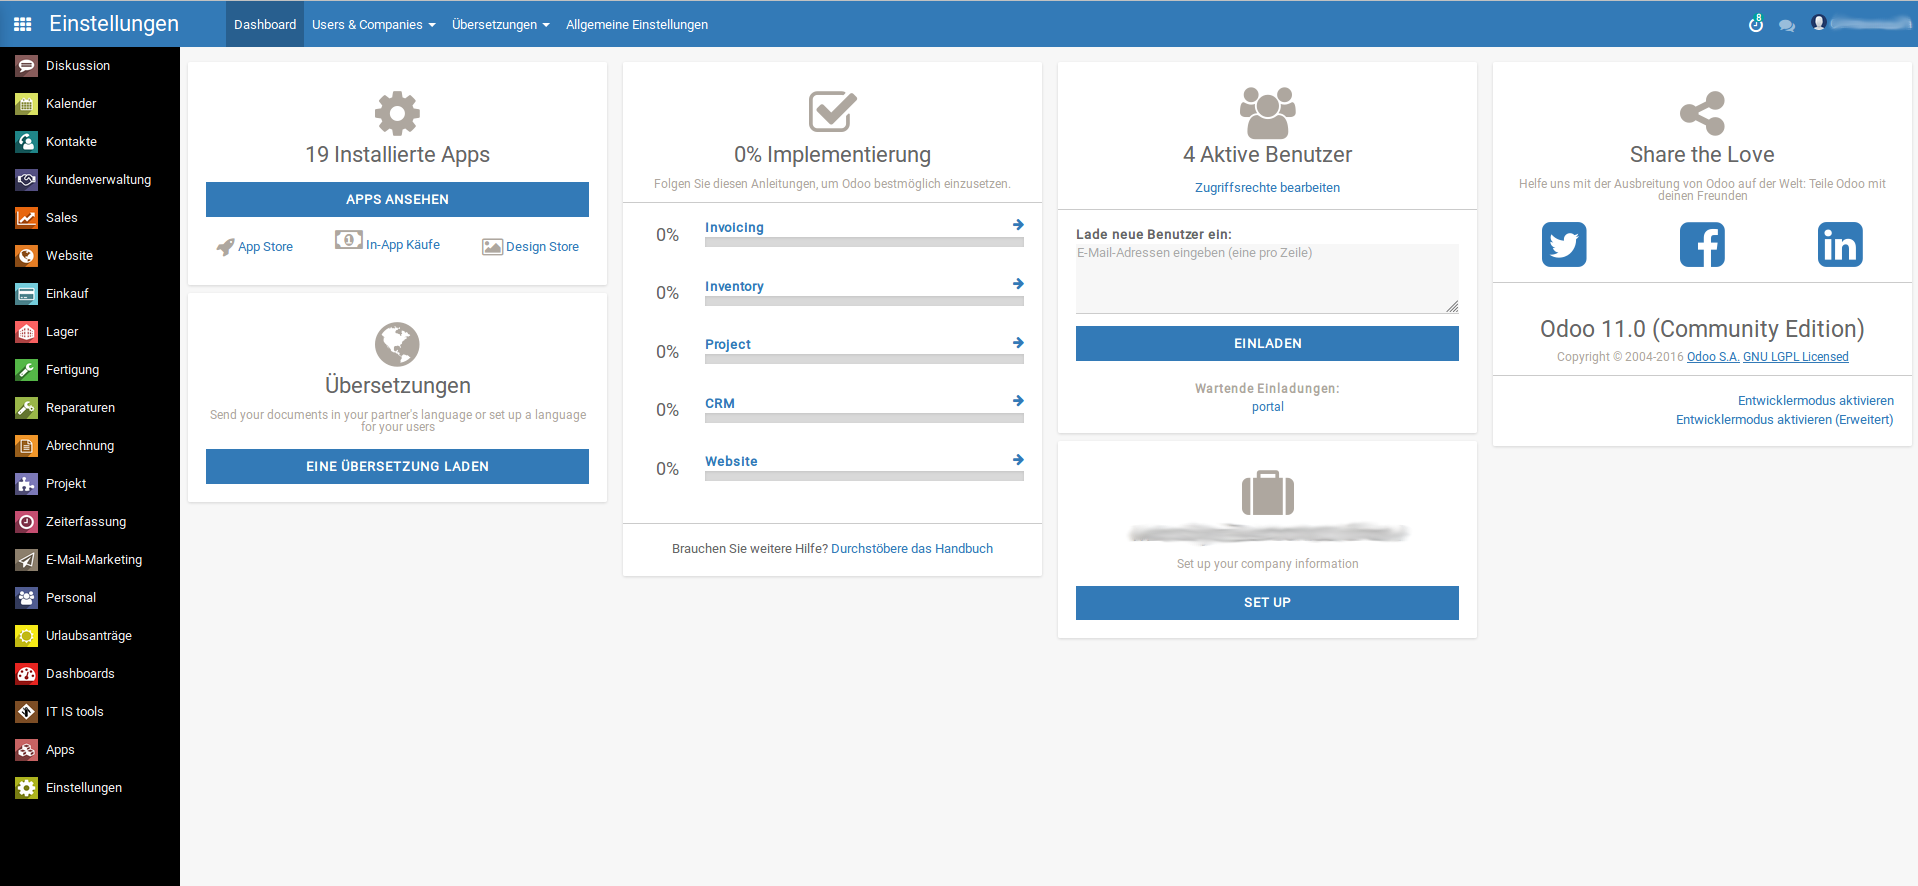The image size is (1918, 886).
Task: Click Zugriffsrechte bearbeiten link
Action: pyautogui.click(x=1267, y=188)
